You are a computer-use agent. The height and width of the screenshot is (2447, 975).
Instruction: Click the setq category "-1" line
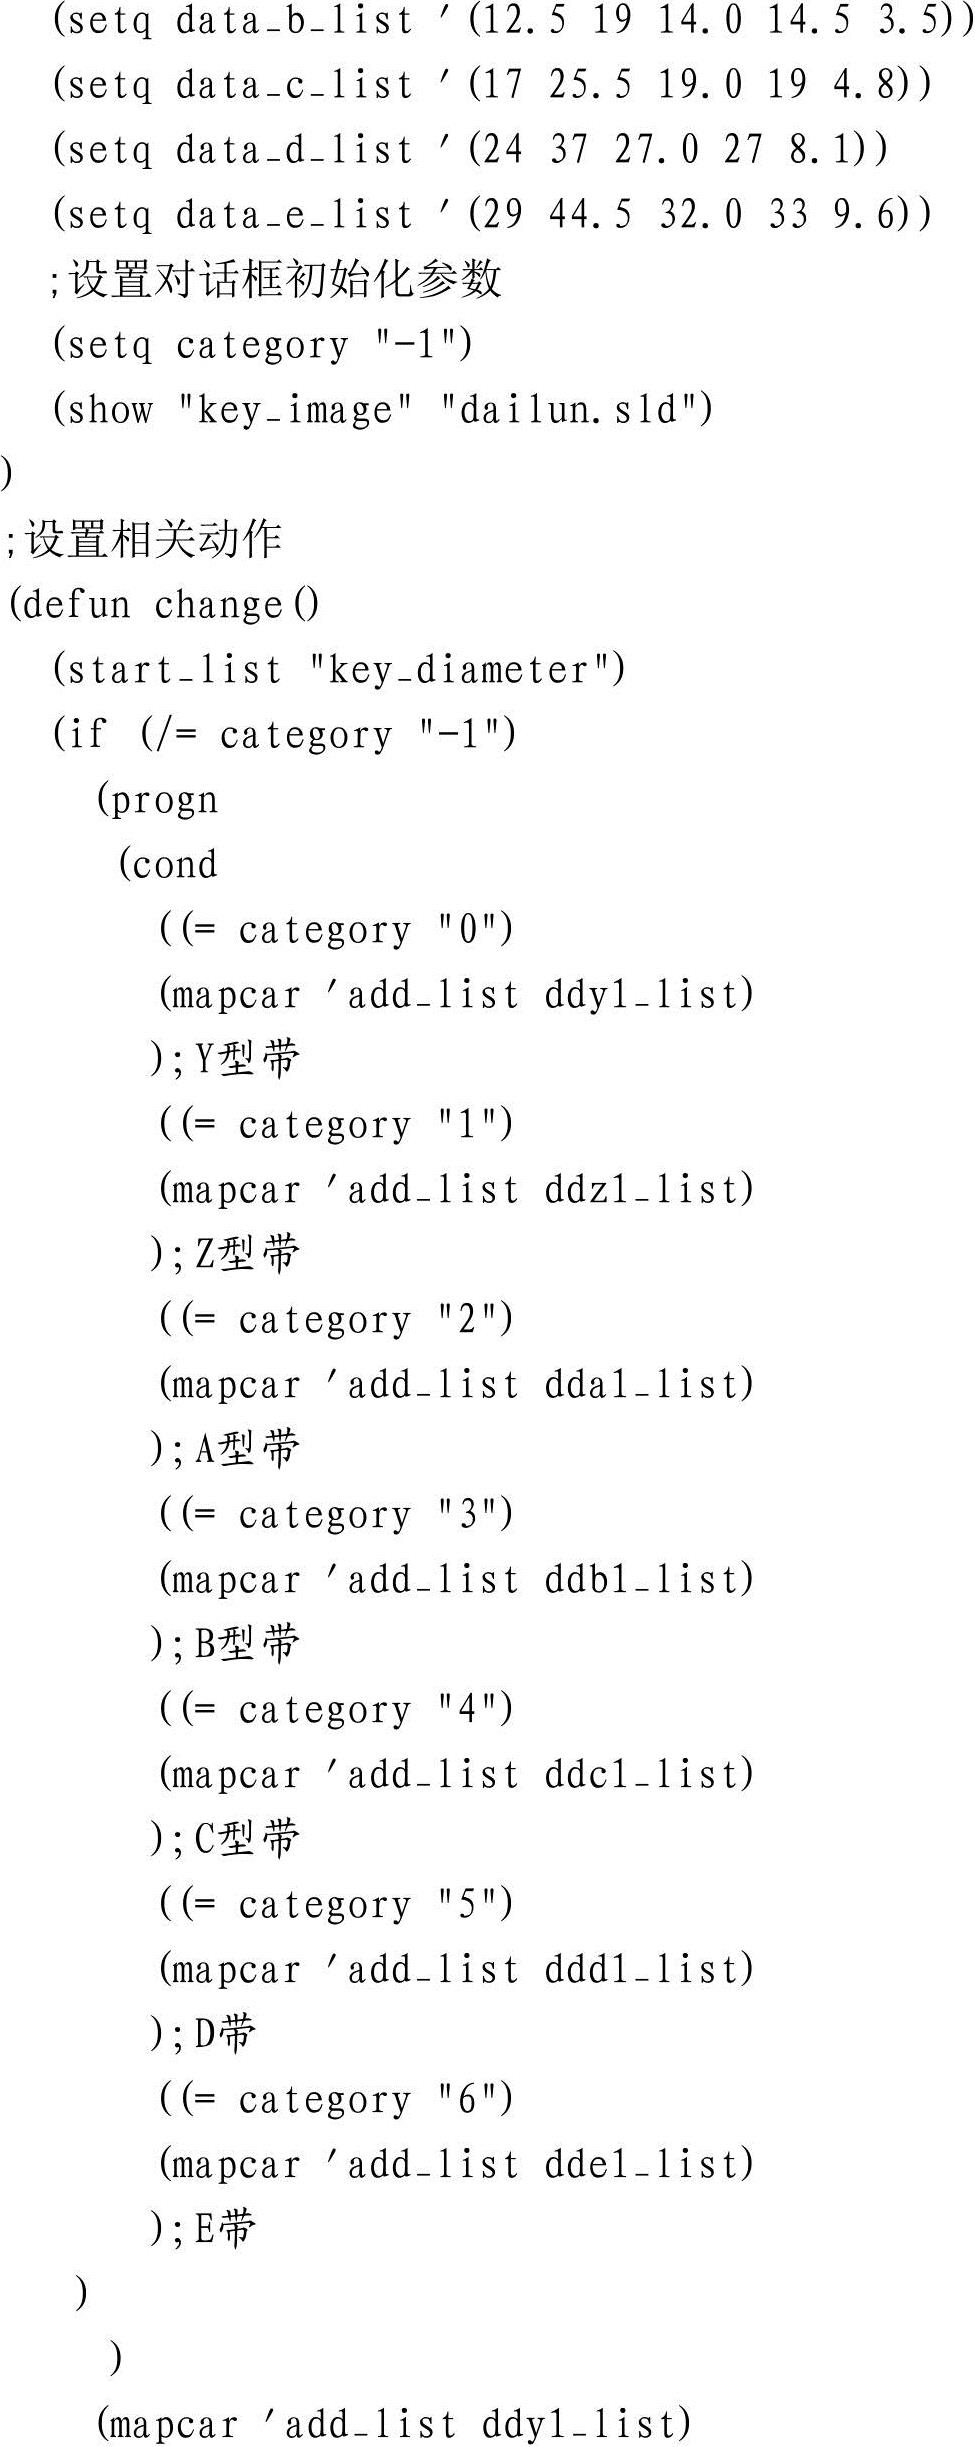click(262, 346)
